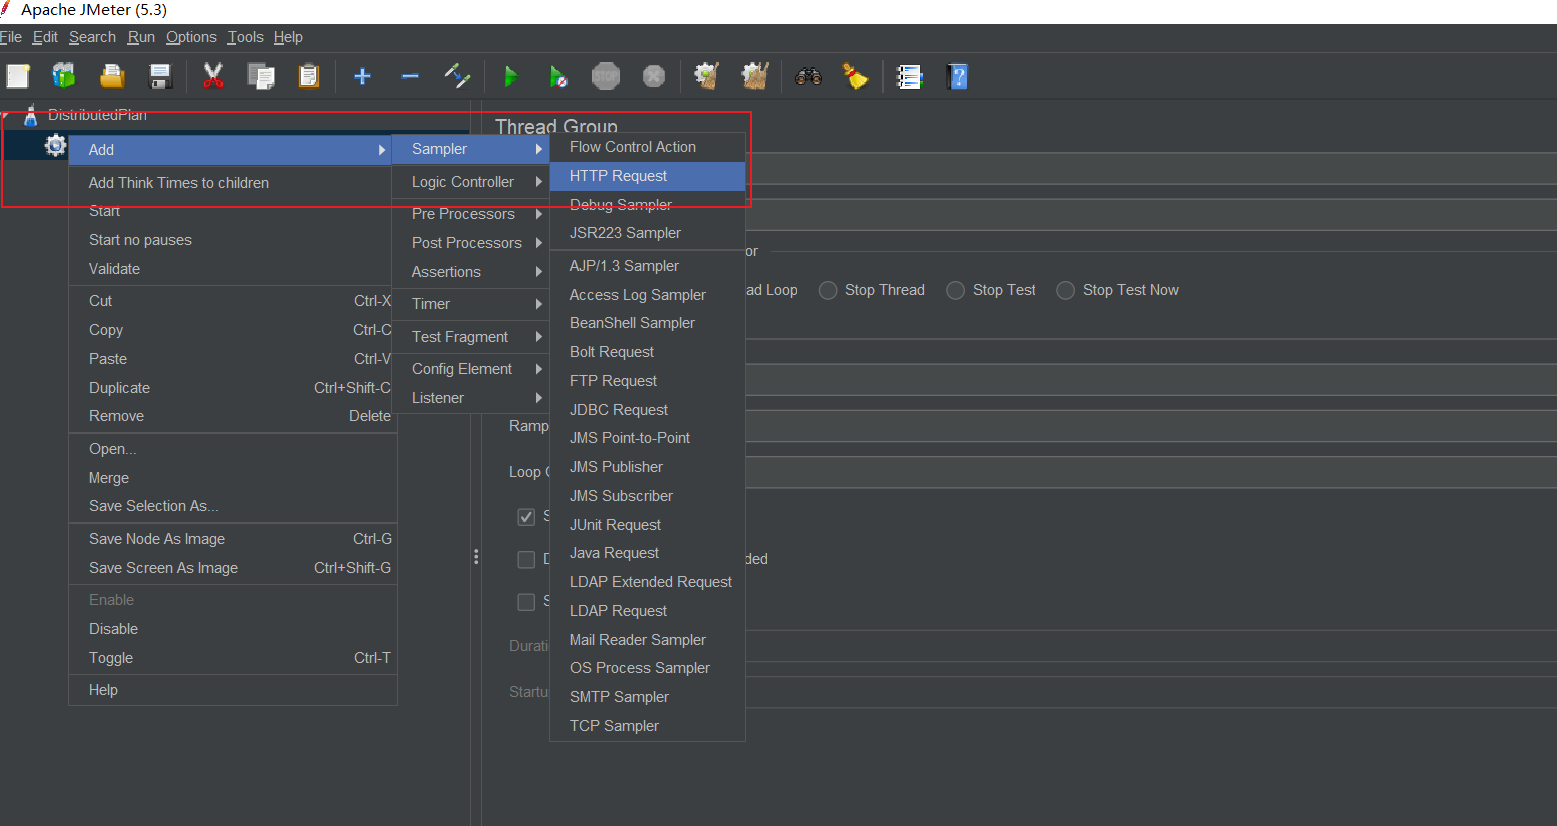Expand the Sampler submenu
Screen dimensions: 1557x826
[470, 149]
